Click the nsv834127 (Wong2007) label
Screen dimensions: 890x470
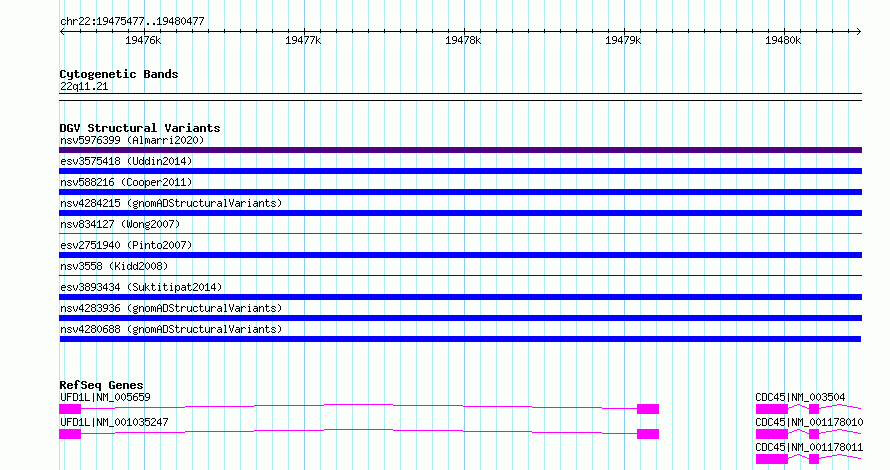(x=120, y=224)
